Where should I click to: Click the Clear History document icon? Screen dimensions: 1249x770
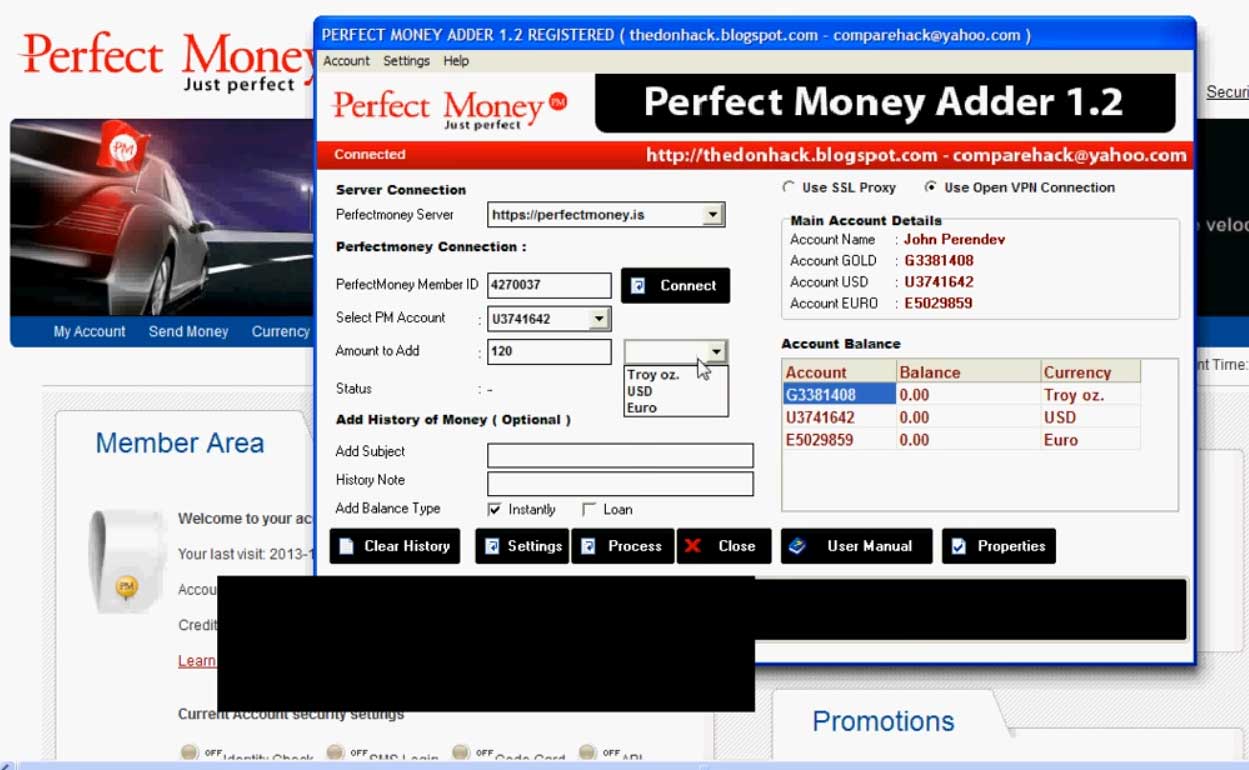coord(347,546)
